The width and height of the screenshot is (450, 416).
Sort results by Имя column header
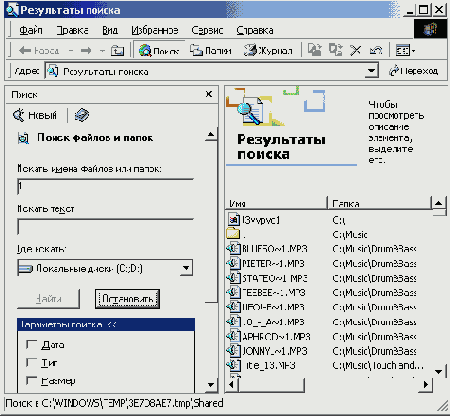coord(277,203)
